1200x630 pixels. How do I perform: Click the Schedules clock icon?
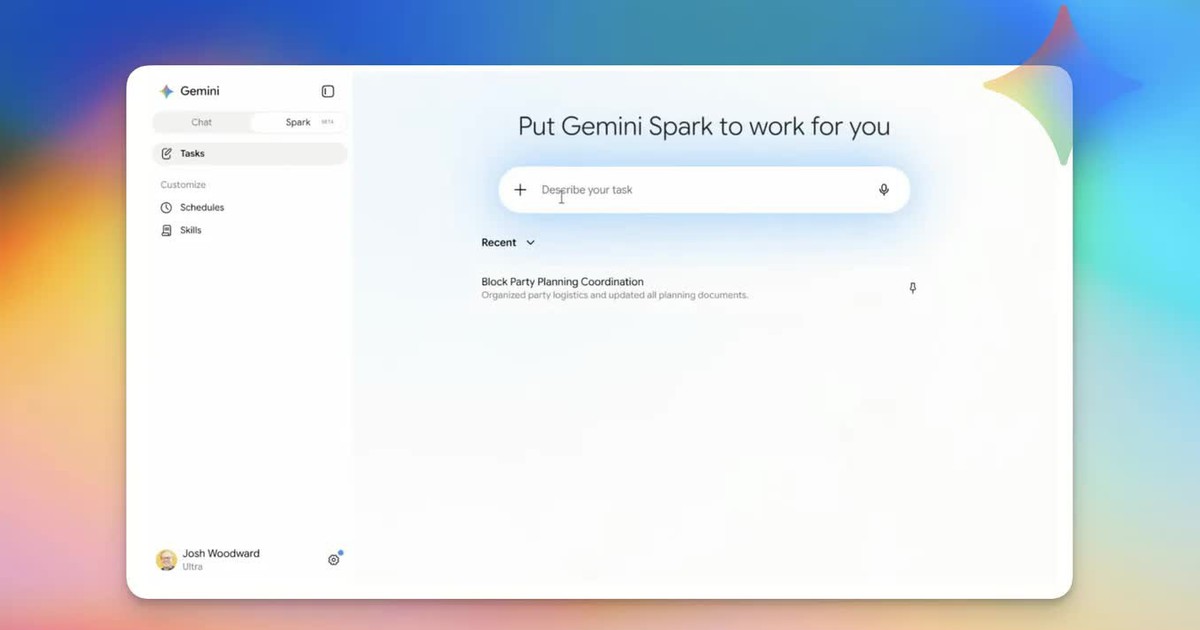pos(167,208)
